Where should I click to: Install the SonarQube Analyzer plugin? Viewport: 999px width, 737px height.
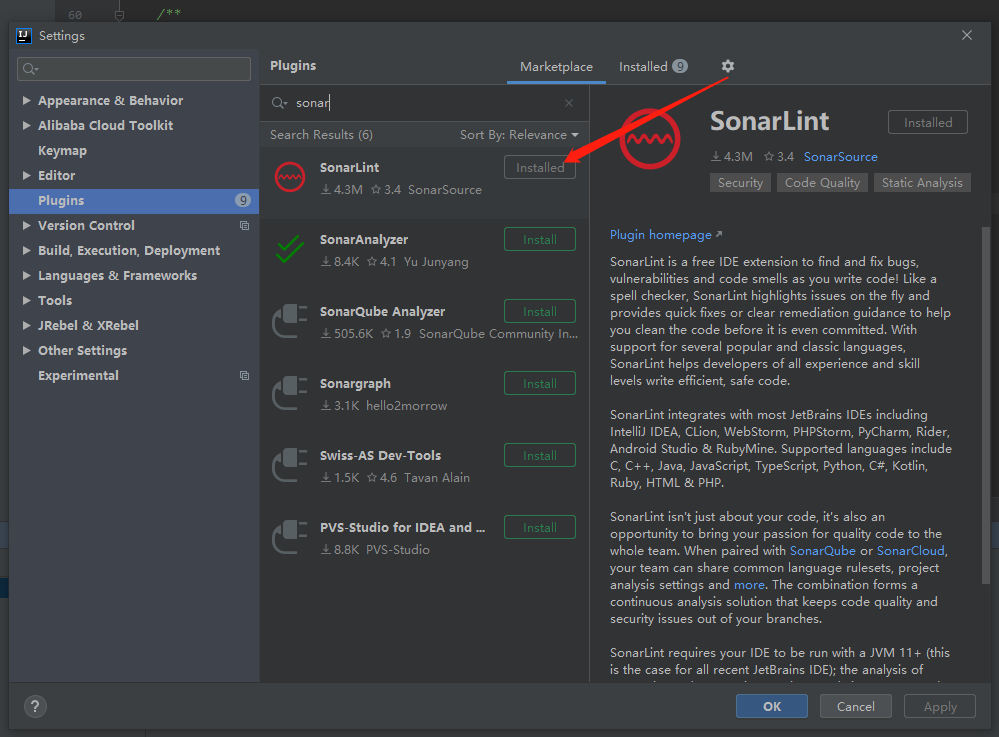(x=540, y=311)
